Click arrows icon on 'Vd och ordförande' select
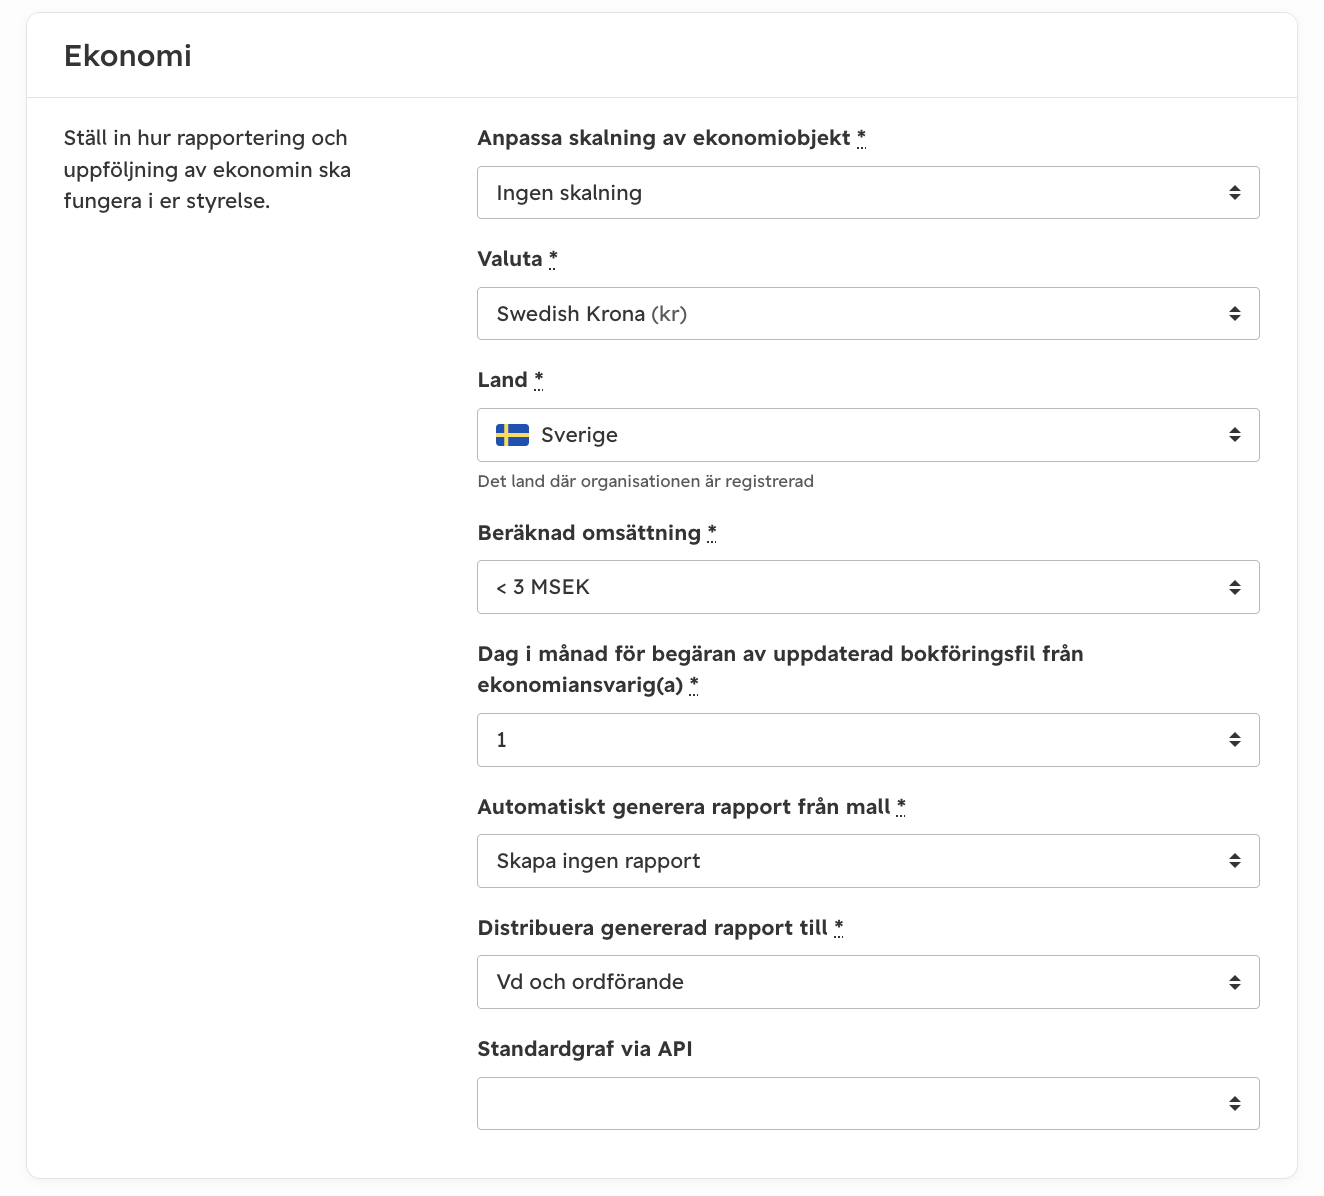Screen dimensions: 1324x1196 click(1235, 982)
